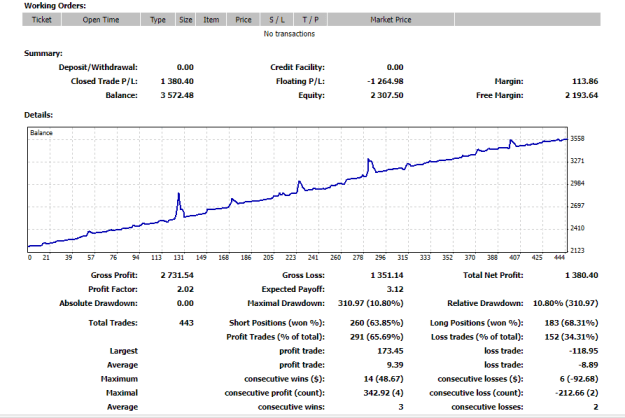
Task: Click the 444 trade-axis label
Action: tap(559, 258)
